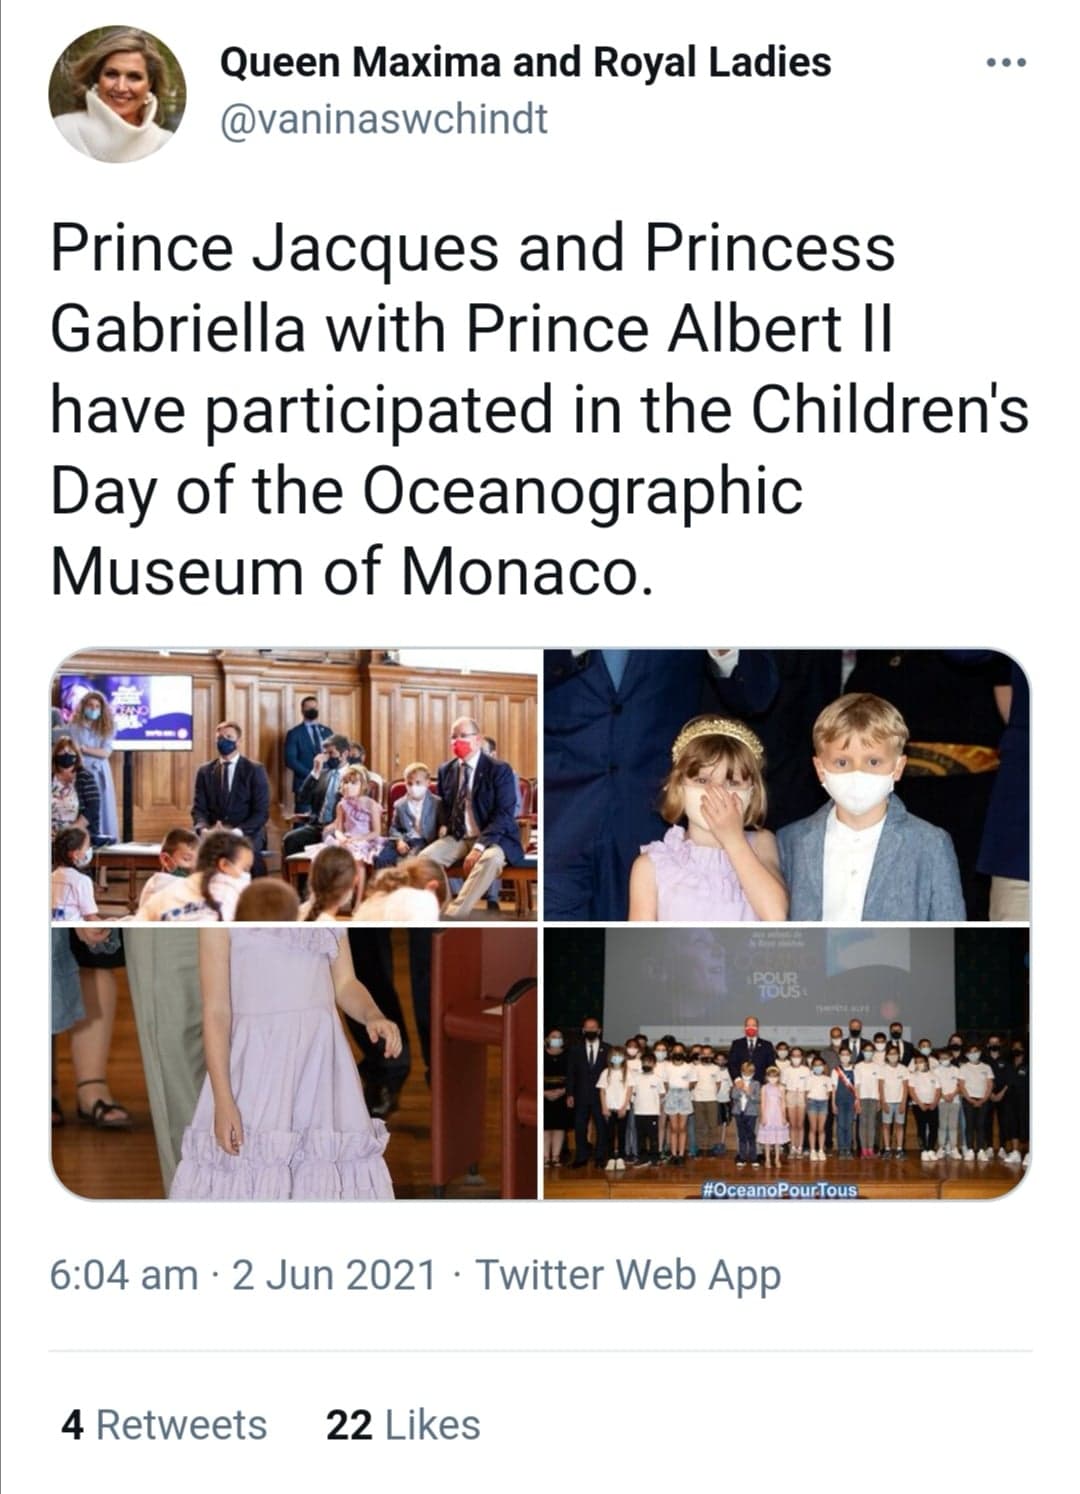This screenshot has height=1494, width=1080.
Task: Click the Twitter Web App source label
Action: pyautogui.click(x=628, y=1275)
